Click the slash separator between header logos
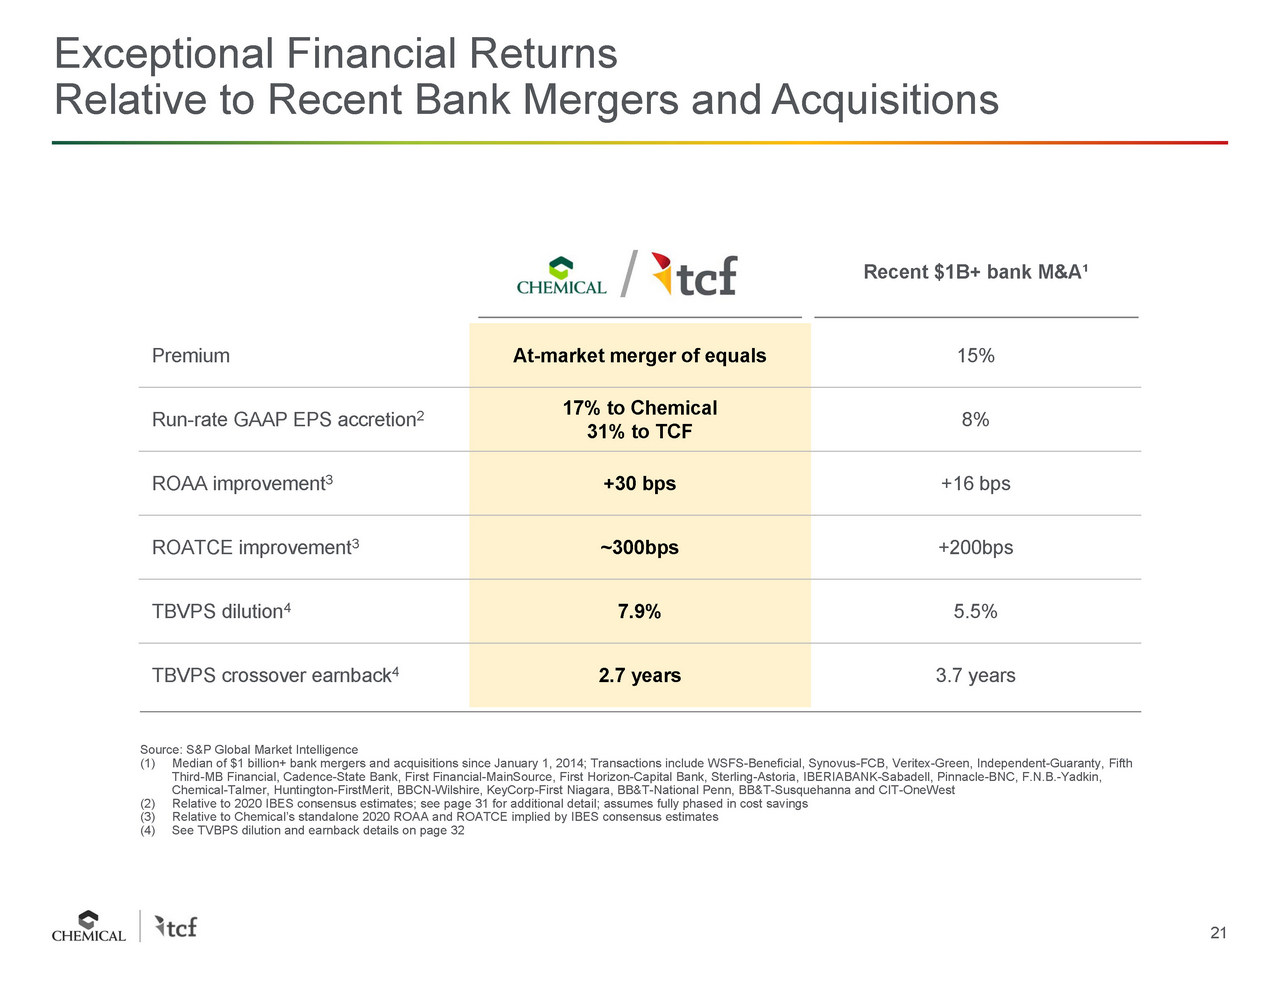Screen dimensions: 1280x989 point(629,274)
